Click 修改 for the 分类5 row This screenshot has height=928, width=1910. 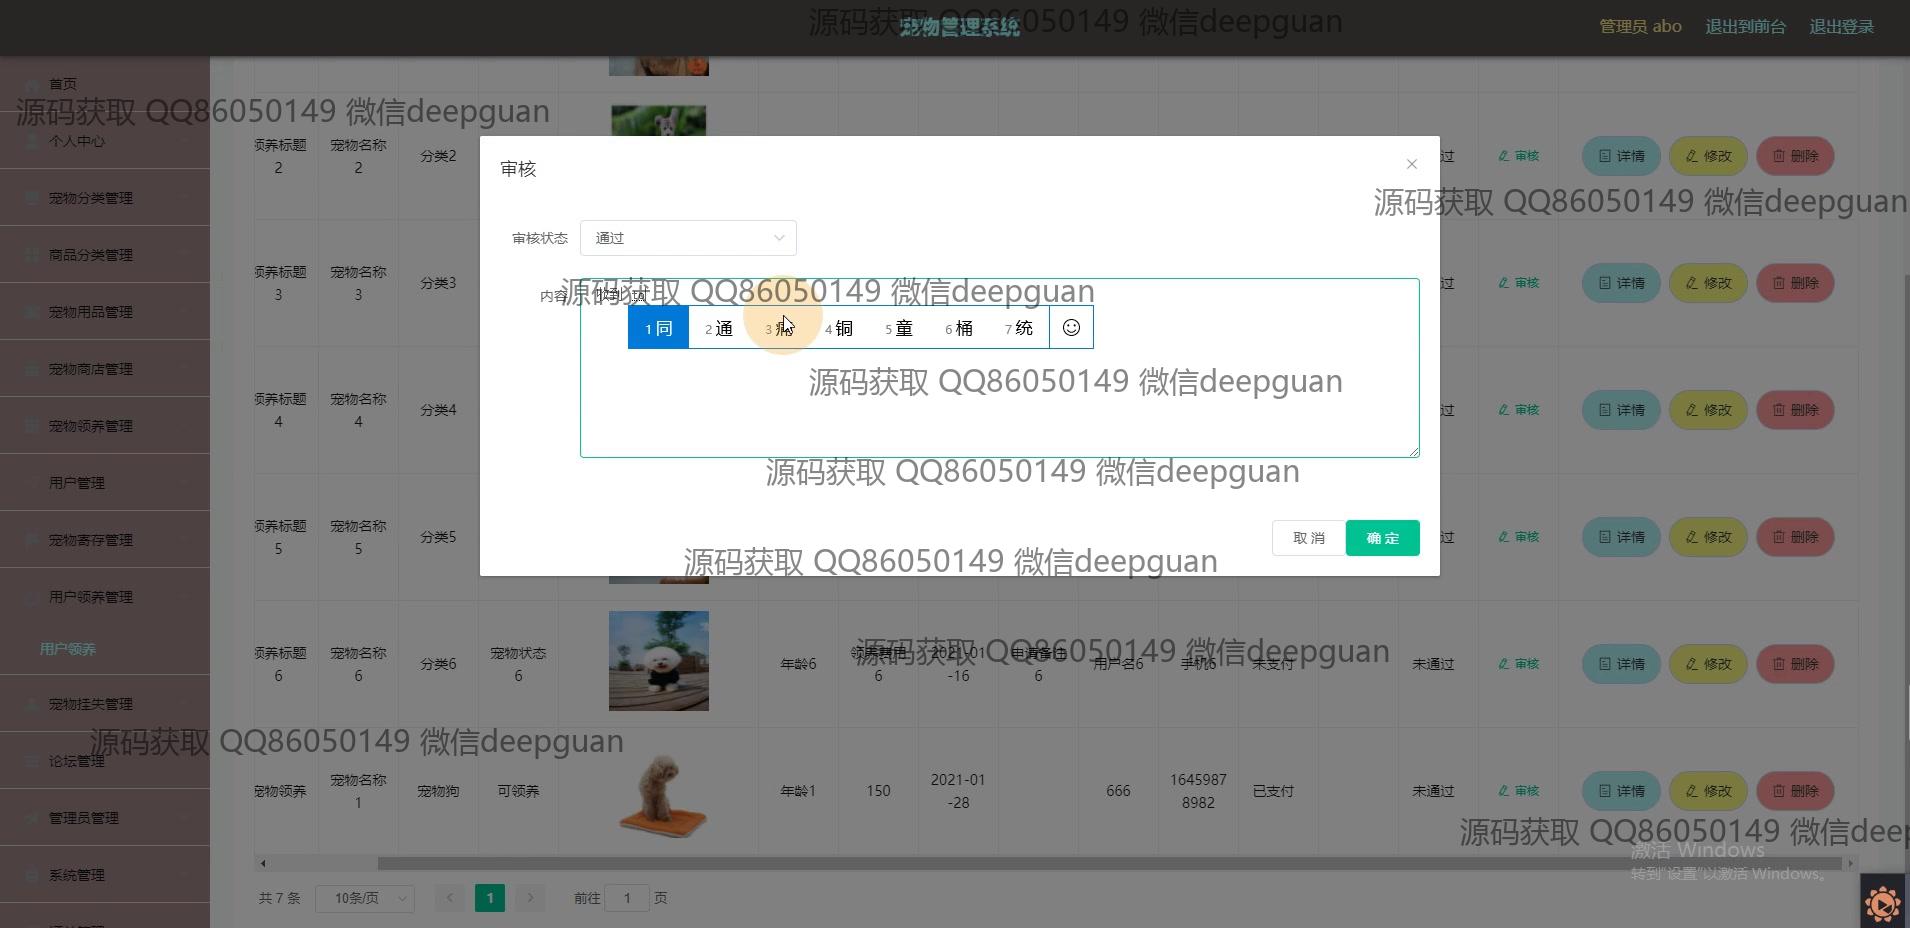point(1708,537)
